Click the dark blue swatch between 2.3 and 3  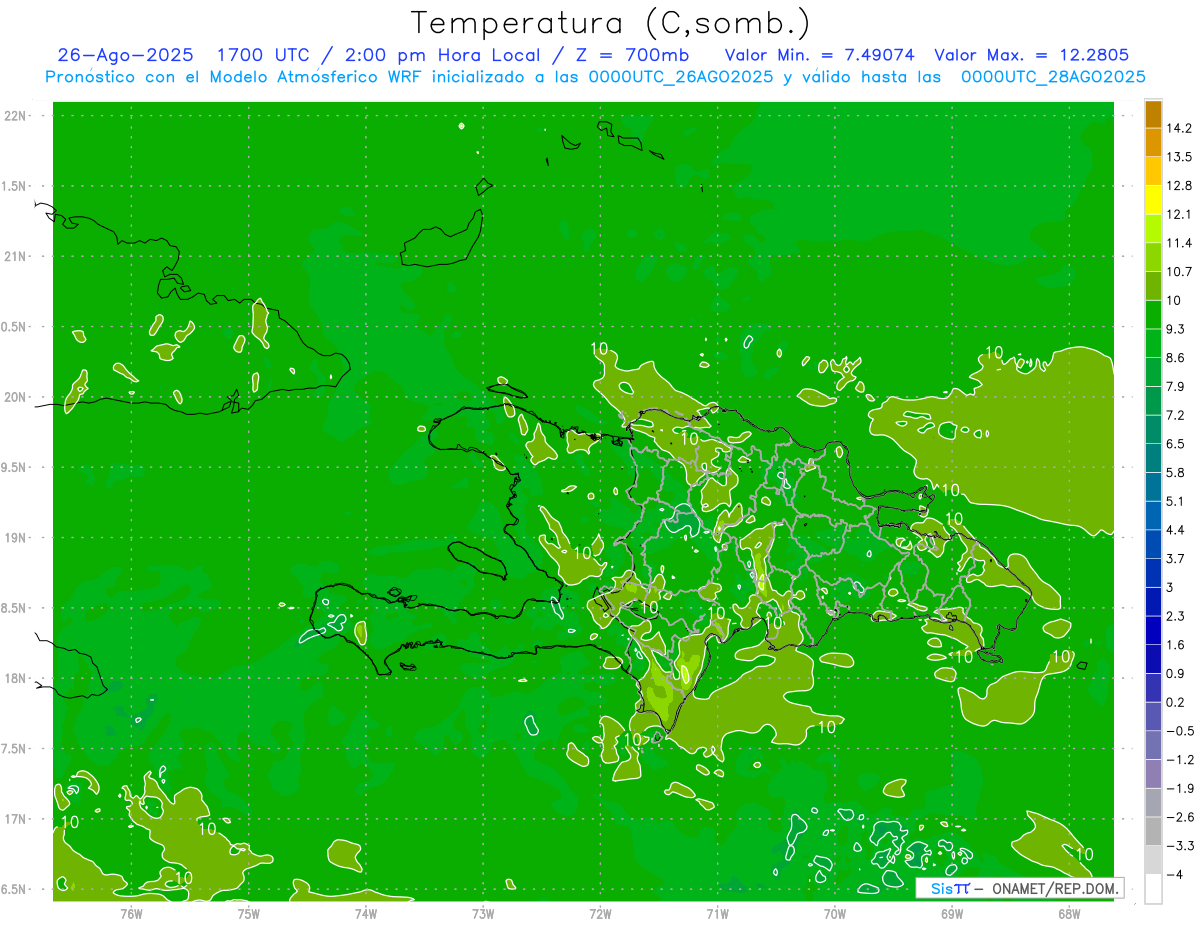tap(1153, 602)
